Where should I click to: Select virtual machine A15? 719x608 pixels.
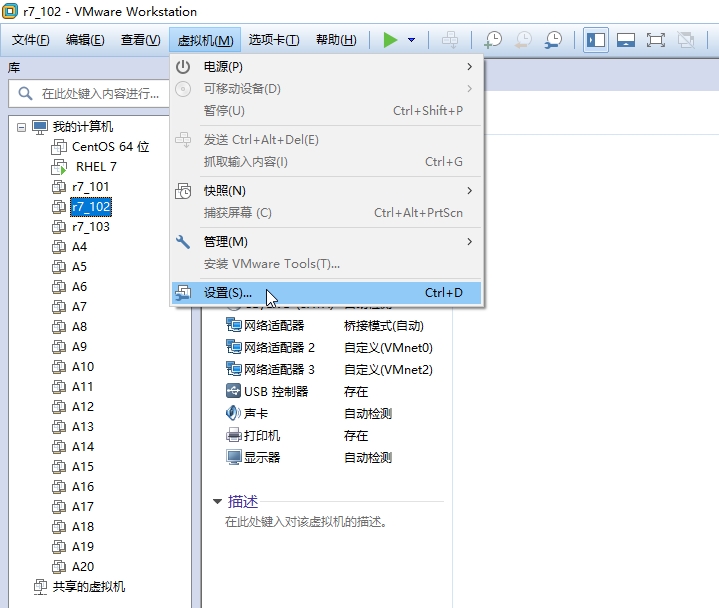pyautogui.click(x=83, y=467)
